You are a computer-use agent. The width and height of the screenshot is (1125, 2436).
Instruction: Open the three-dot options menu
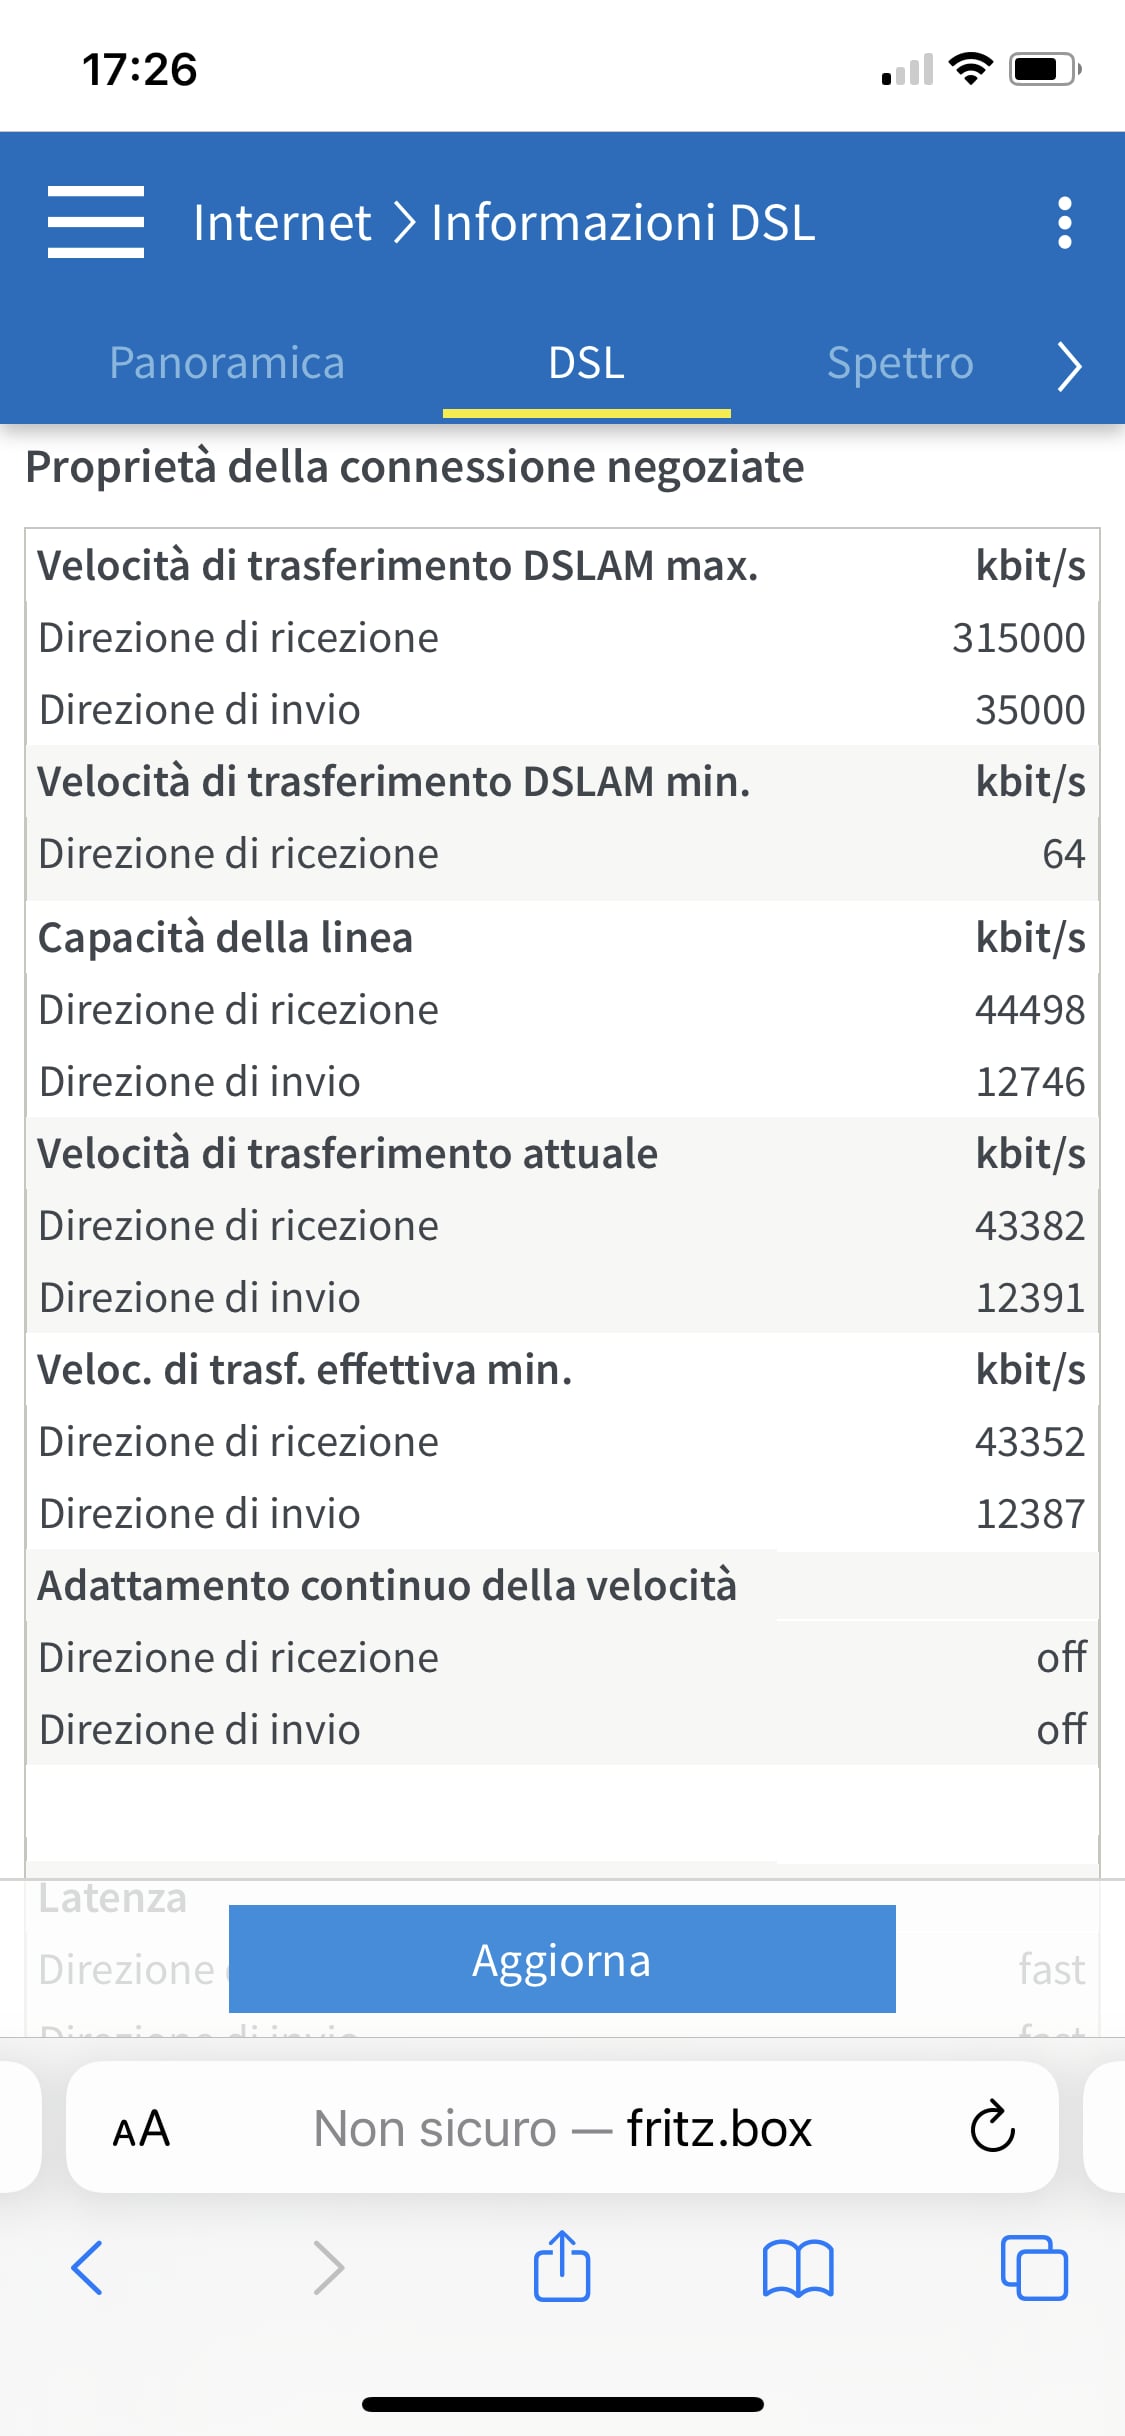tap(1064, 222)
